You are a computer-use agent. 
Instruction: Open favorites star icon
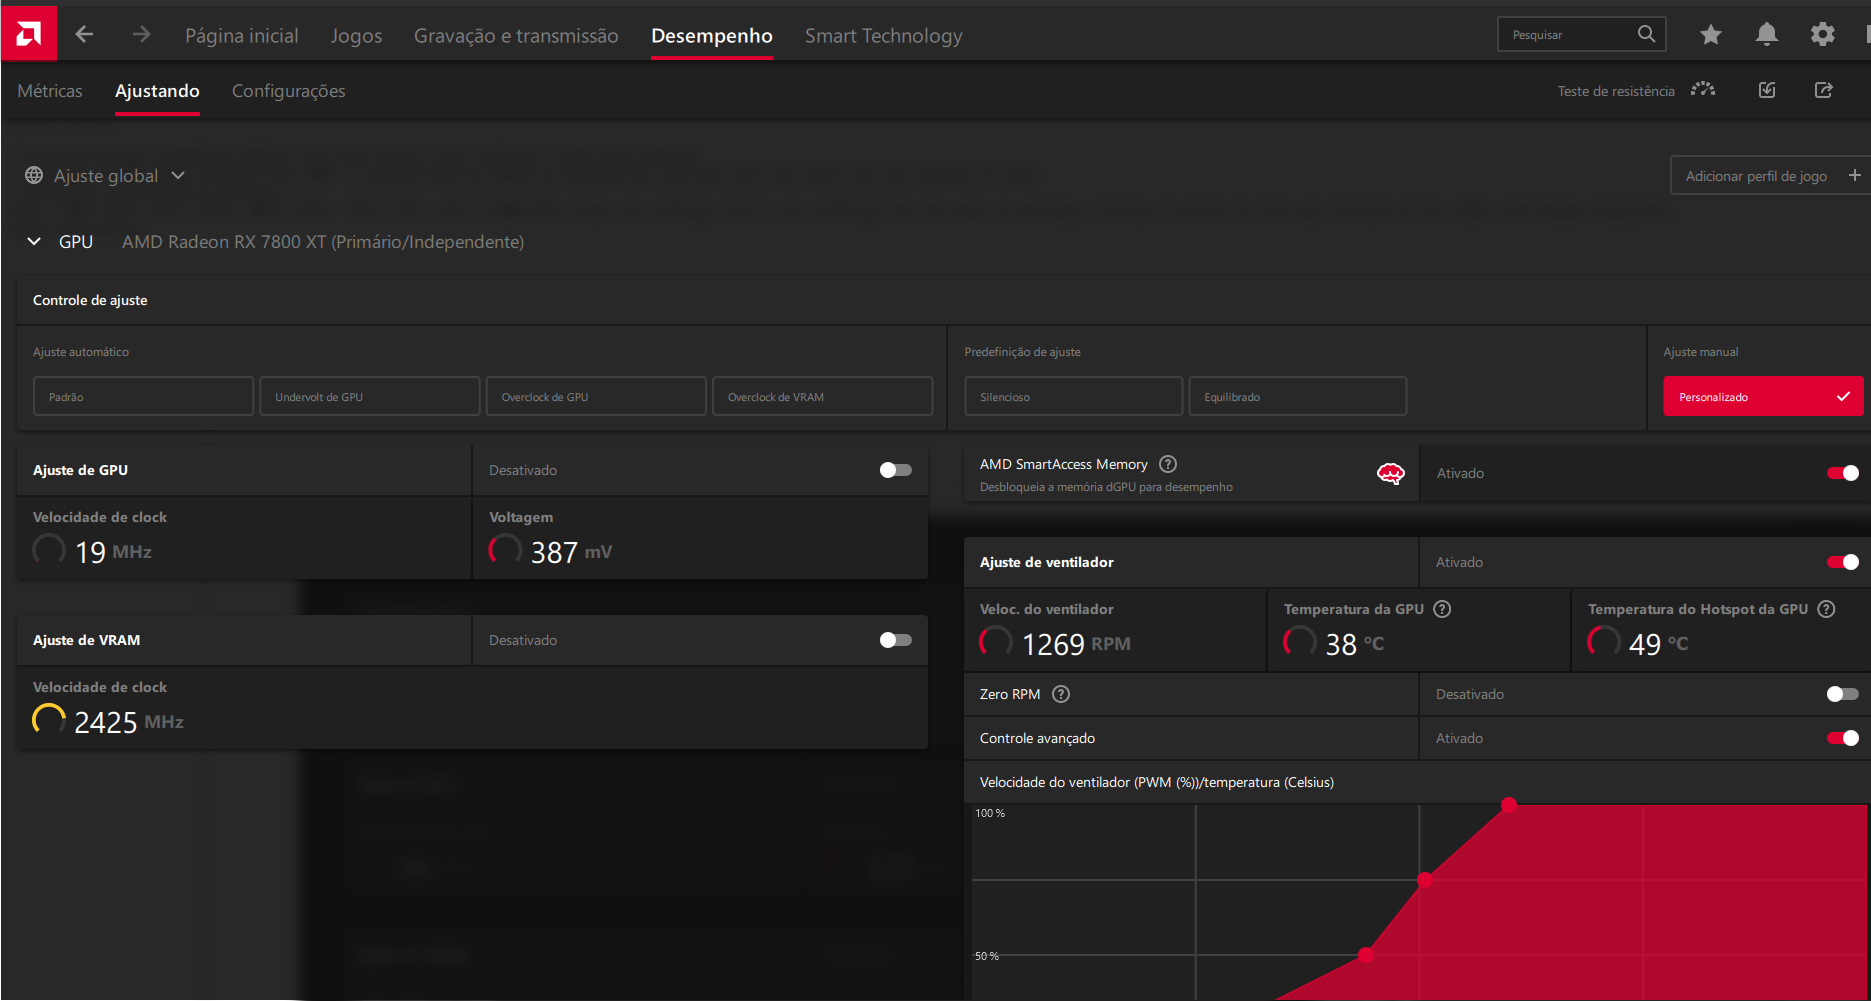(1711, 35)
